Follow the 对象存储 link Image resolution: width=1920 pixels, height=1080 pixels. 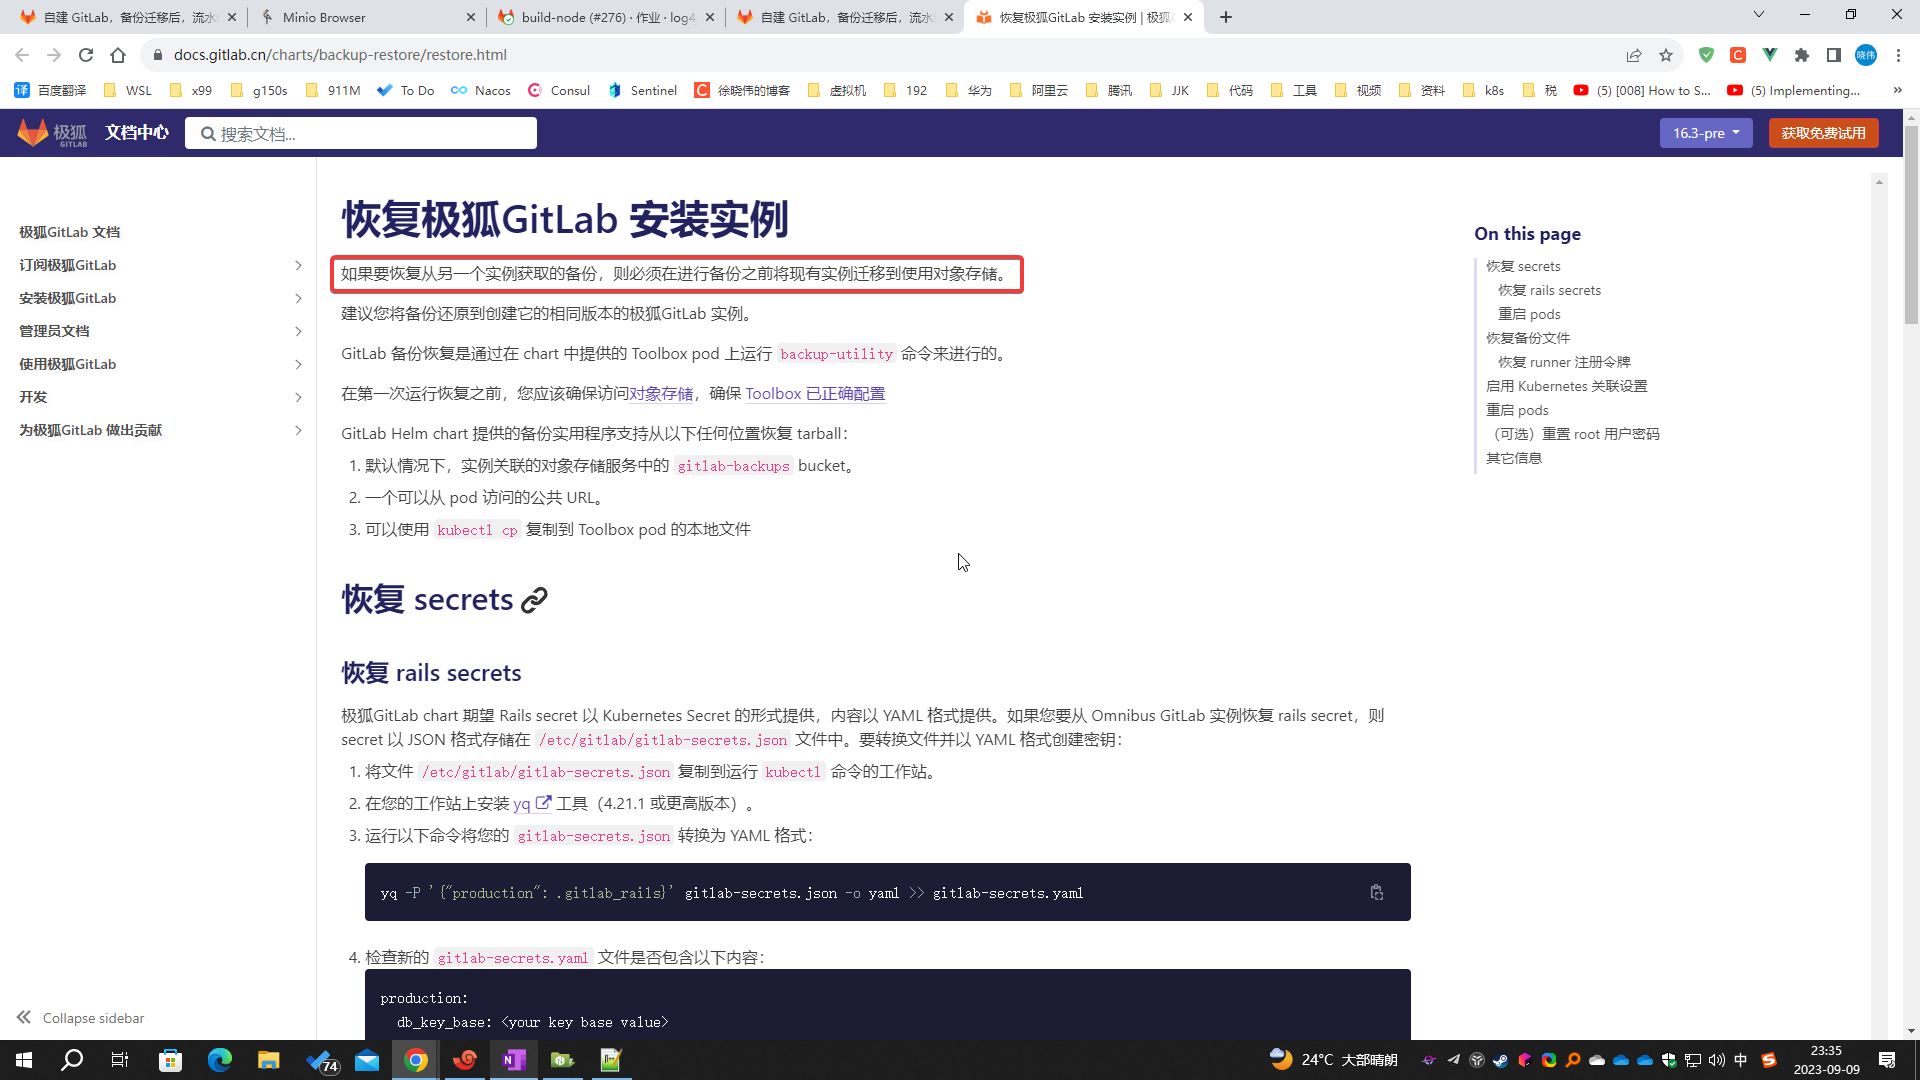click(661, 394)
